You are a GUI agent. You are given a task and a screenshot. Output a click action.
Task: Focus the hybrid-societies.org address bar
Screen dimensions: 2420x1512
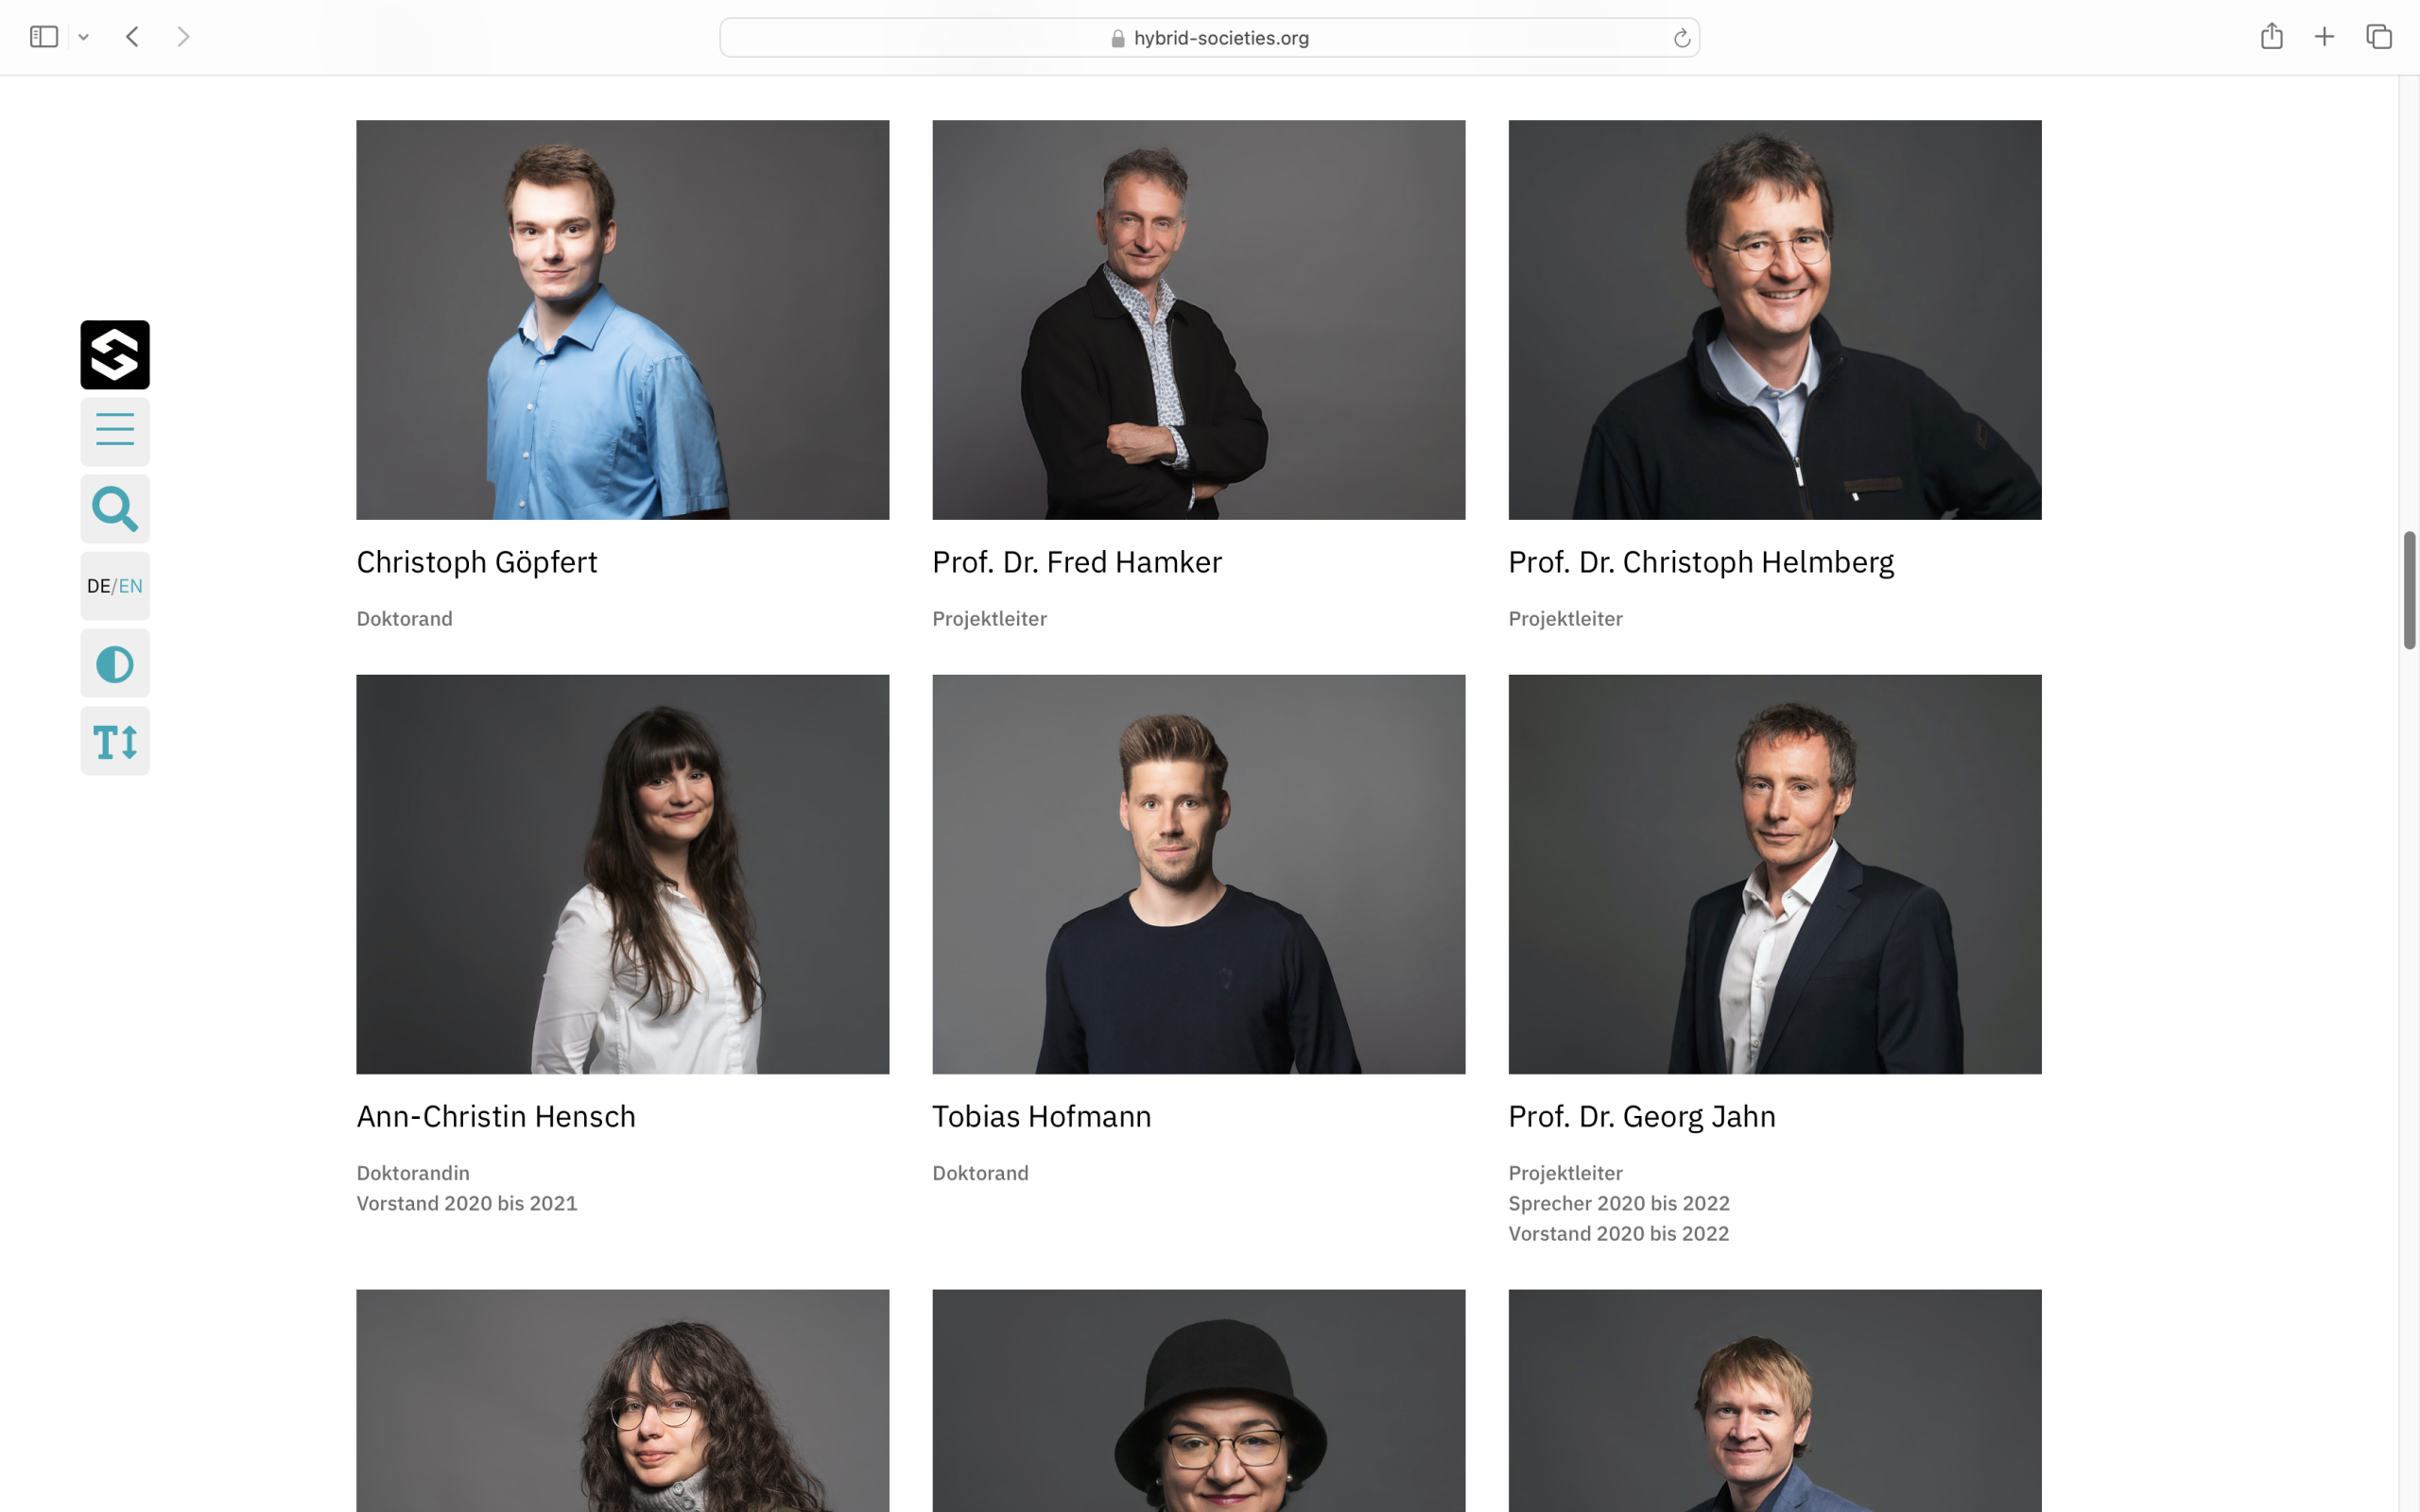(x=1209, y=38)
